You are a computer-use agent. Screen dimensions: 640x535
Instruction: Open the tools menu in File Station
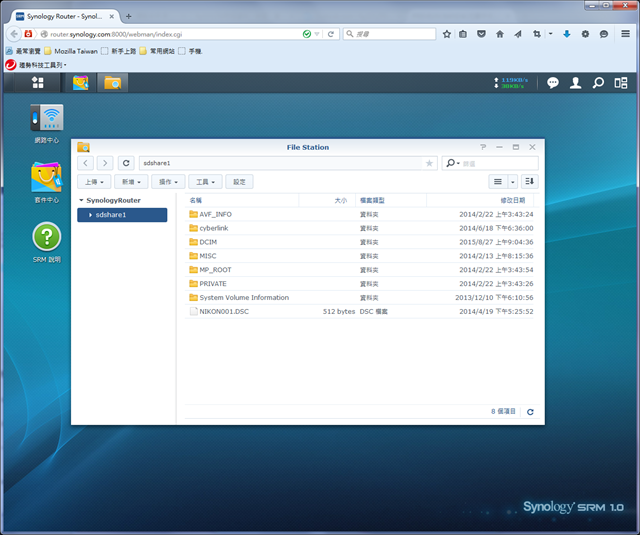[205, 182]
